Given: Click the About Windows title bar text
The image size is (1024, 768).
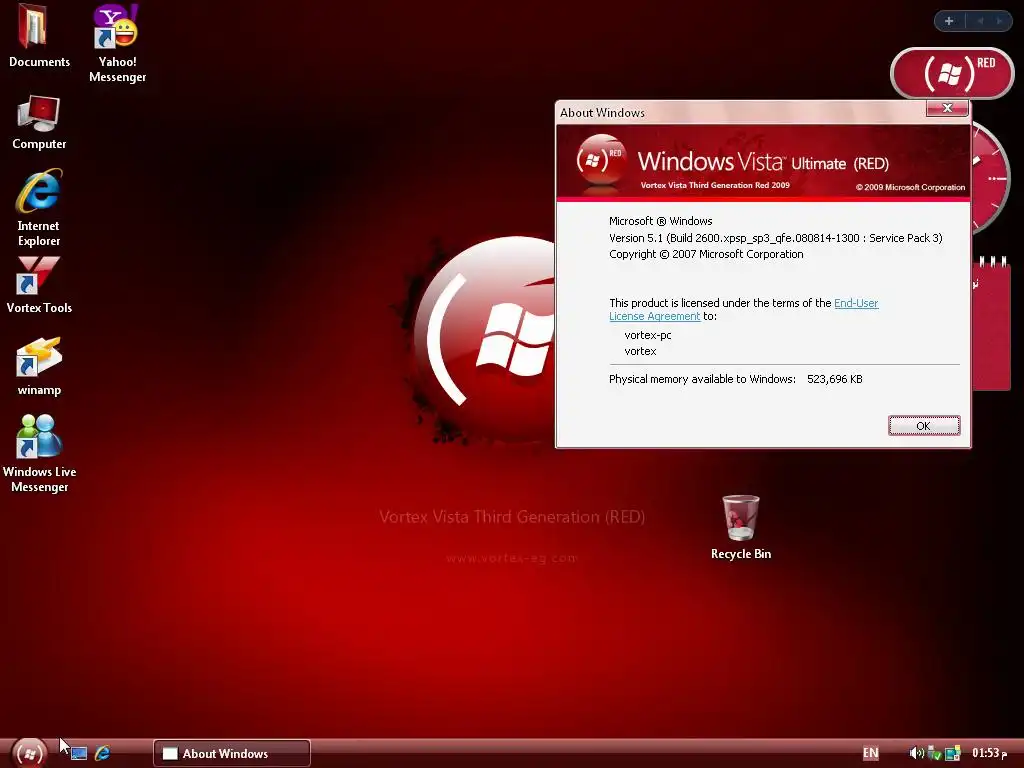Looking at the screenshot, I should [x=602, y=113].
